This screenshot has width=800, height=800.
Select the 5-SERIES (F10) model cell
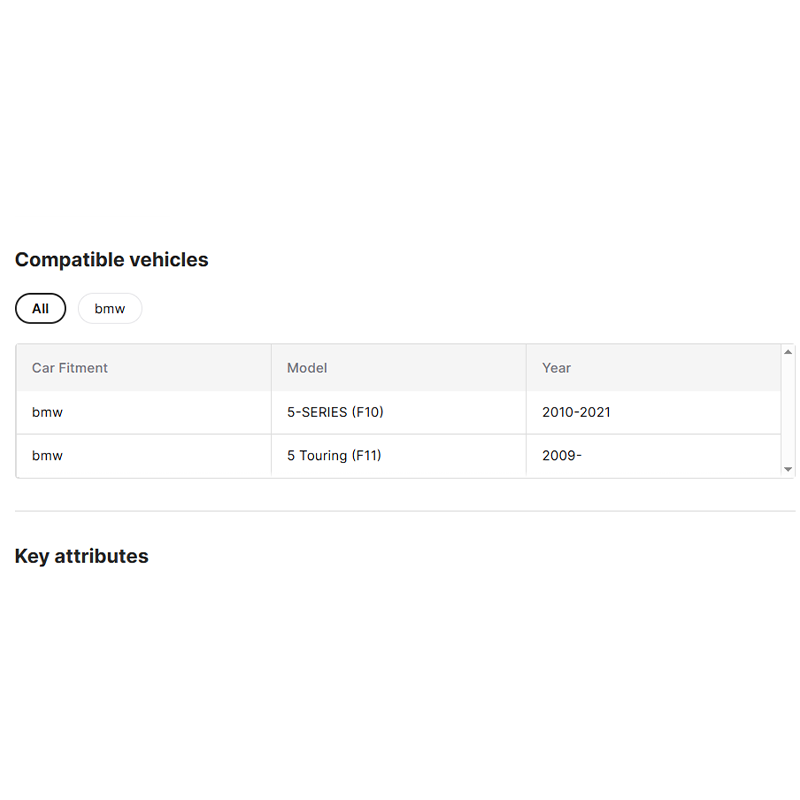(335, 412)
